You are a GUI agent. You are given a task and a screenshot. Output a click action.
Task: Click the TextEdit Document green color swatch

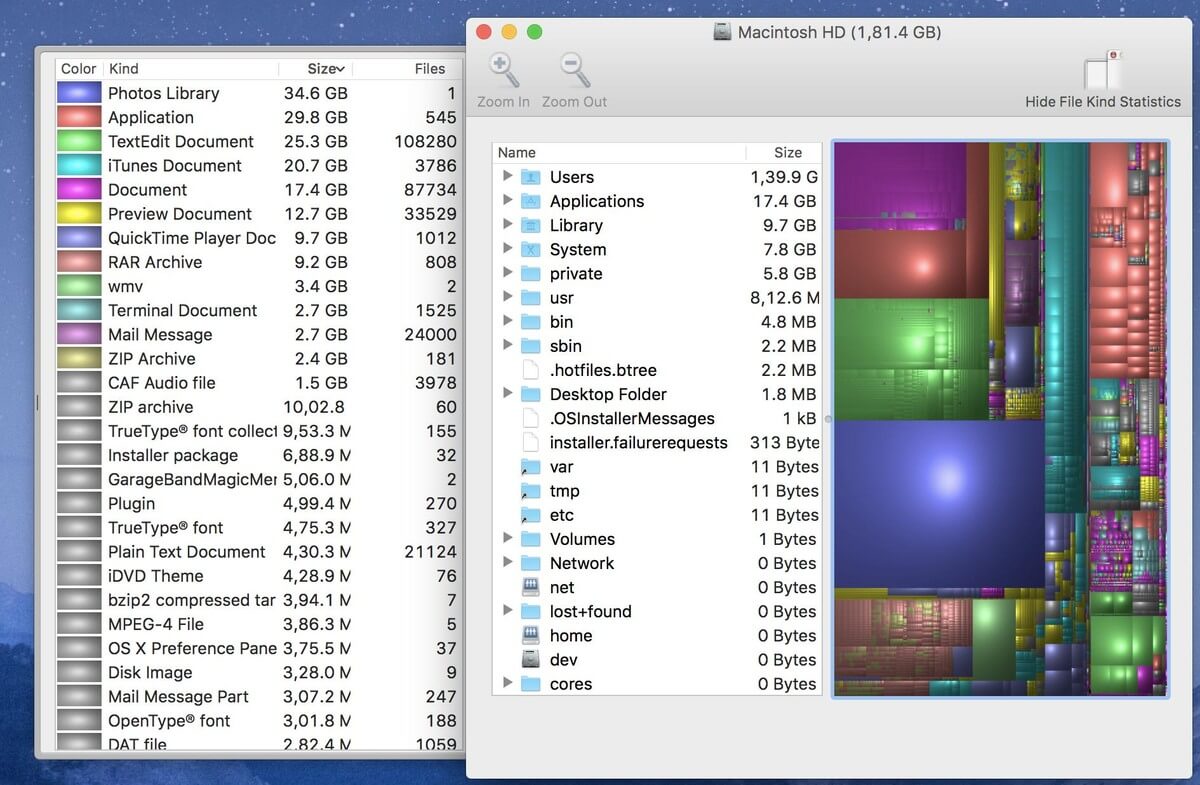tap(80, 141)
